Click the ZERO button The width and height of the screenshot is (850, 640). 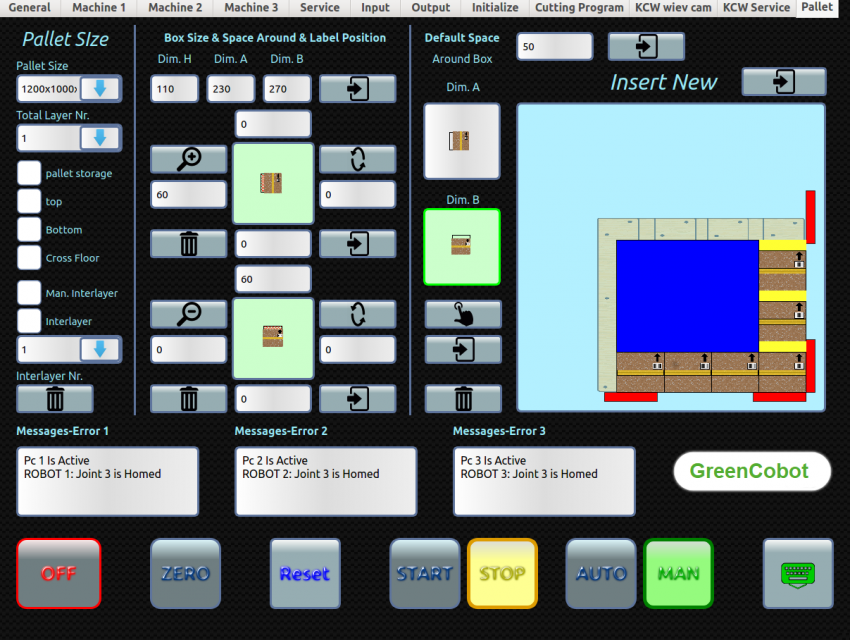coord(185,573)
